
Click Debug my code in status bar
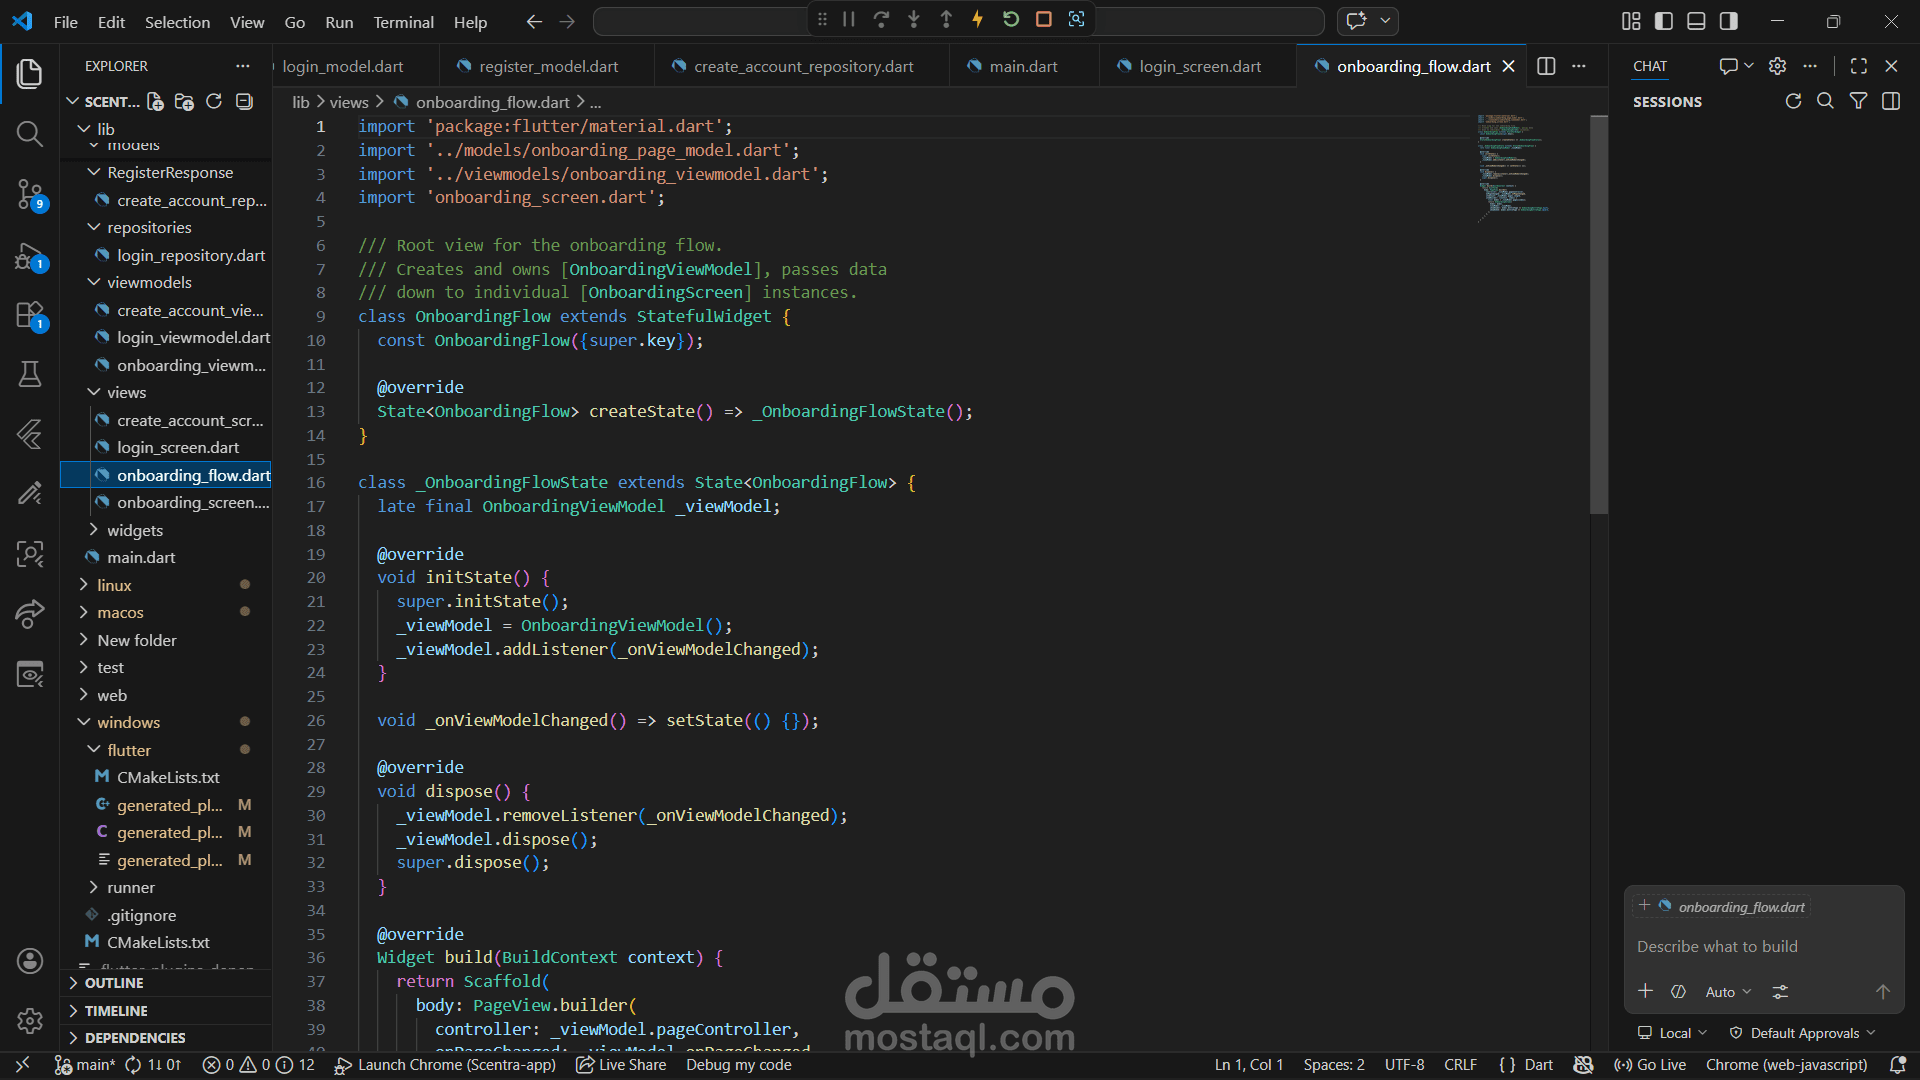click(x=738, y=1065)
